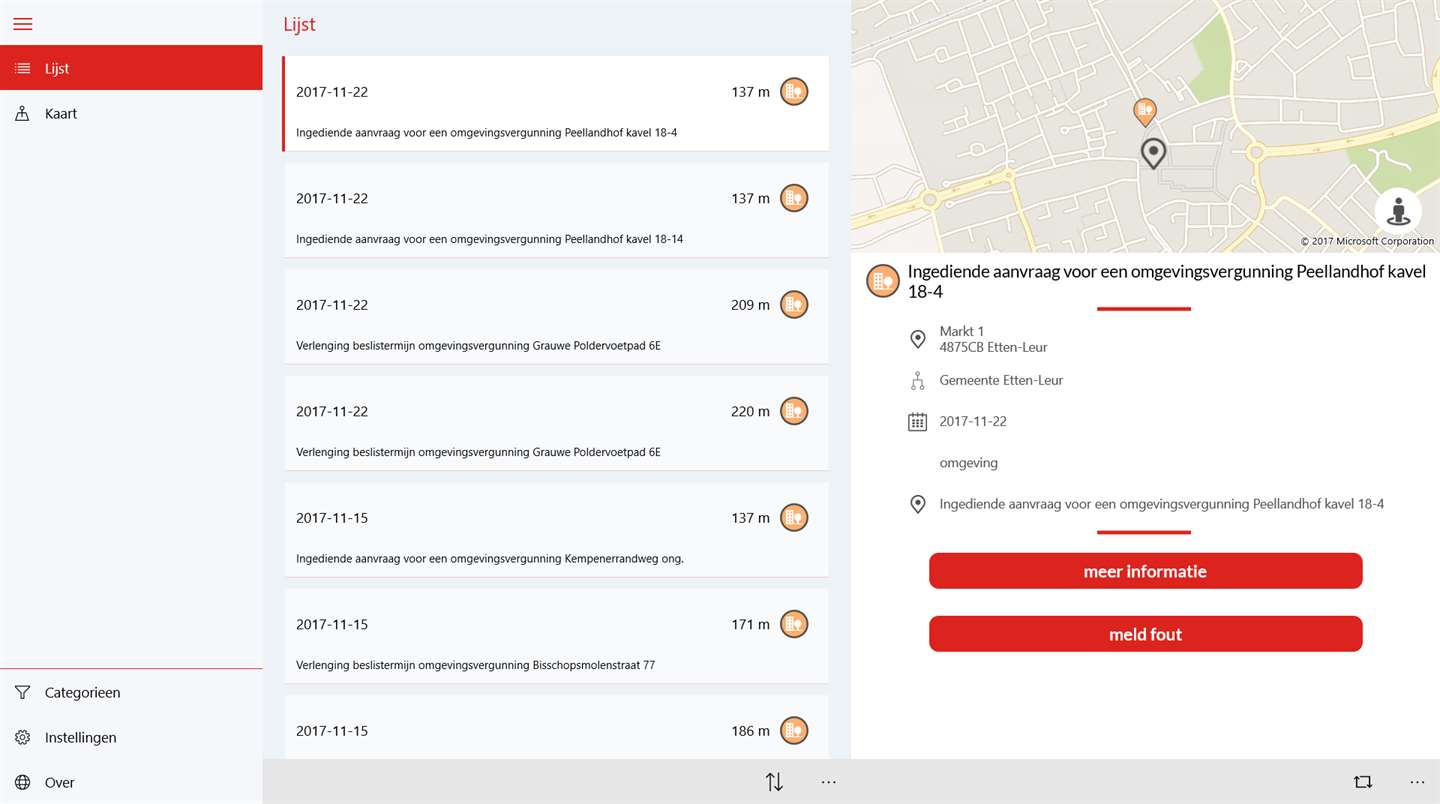The height and width of the screenshot is (804, 1440).
Task: Select list item Peellandhof kavel 18-14
Action: pos(556,210)
